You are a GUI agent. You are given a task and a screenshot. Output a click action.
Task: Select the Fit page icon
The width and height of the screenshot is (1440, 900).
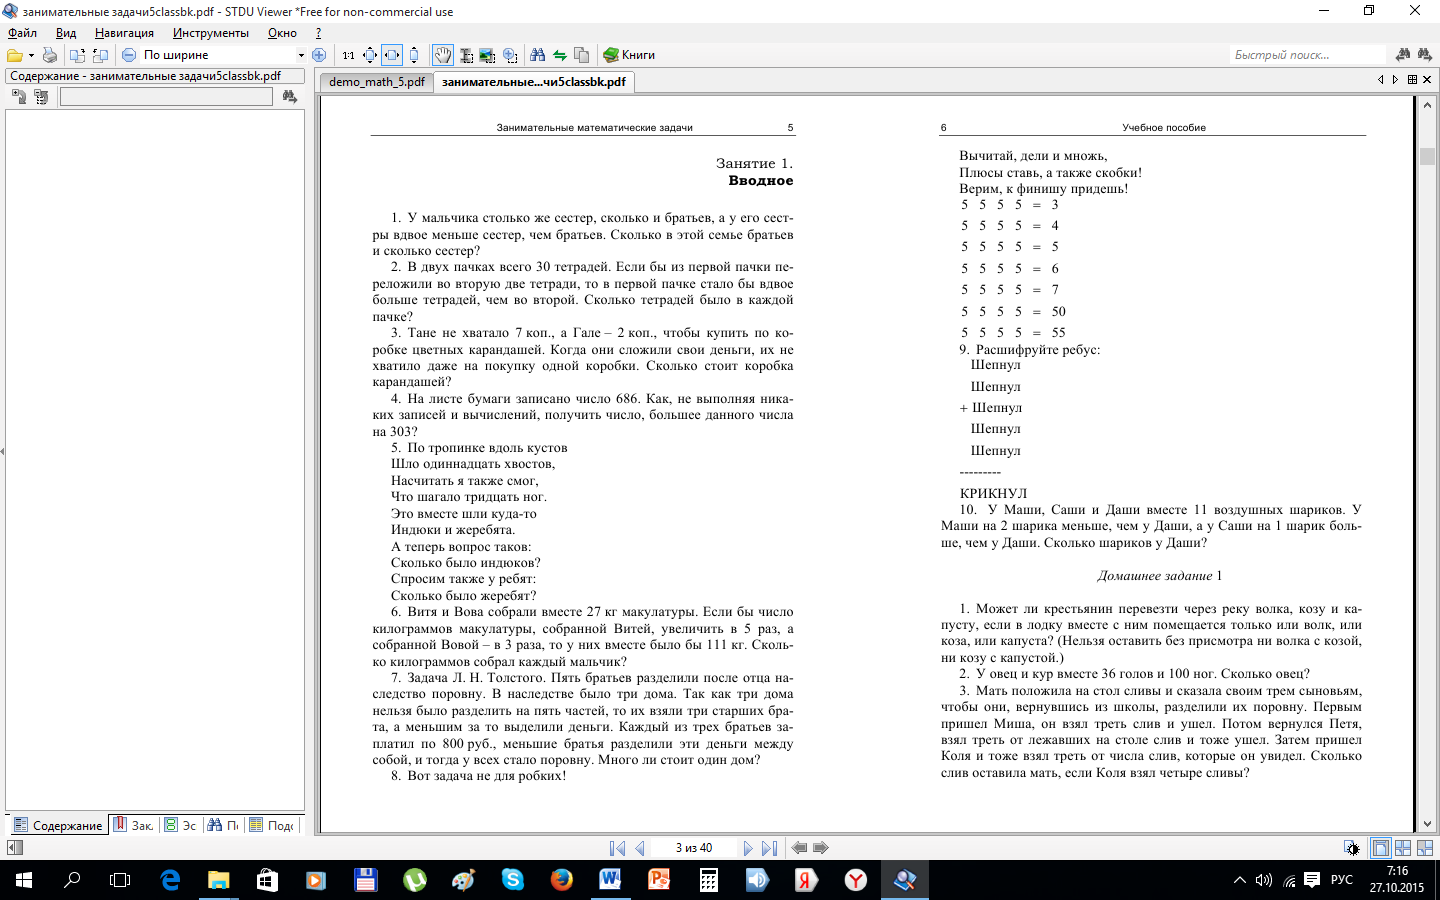[369, 55]
